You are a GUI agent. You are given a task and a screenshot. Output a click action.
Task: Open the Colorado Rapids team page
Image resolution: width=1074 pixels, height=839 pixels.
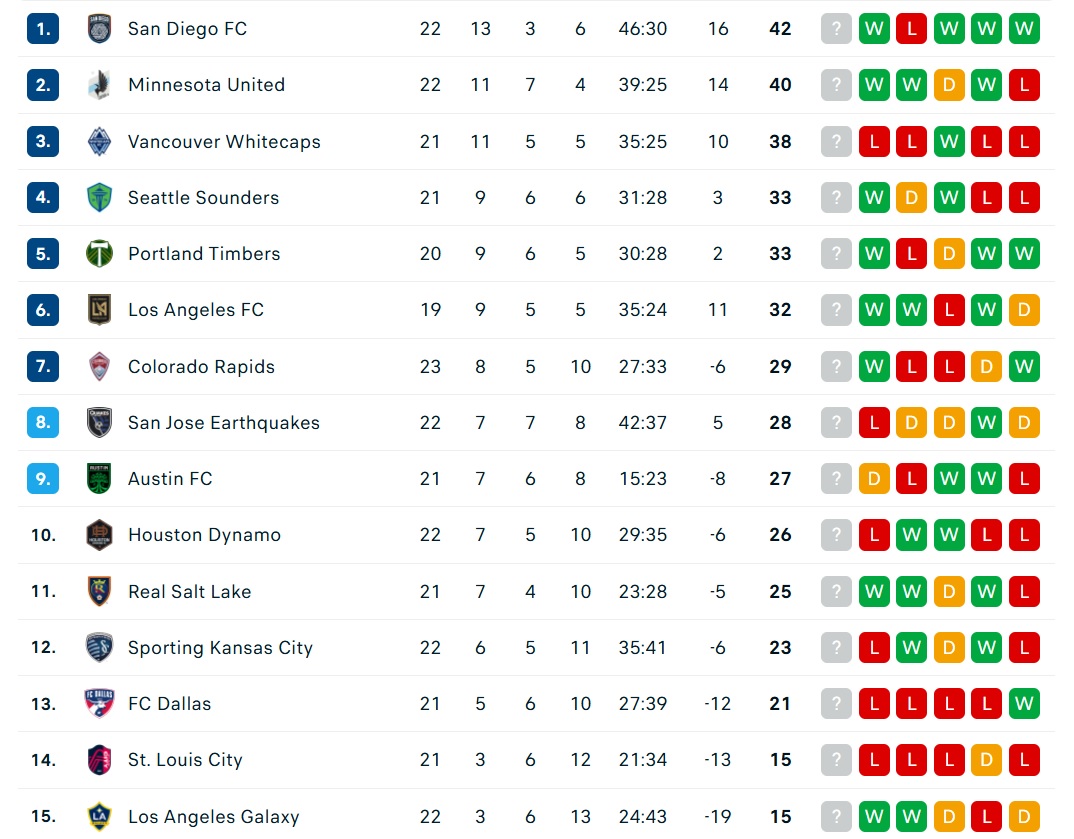click(x=201, y=366)
